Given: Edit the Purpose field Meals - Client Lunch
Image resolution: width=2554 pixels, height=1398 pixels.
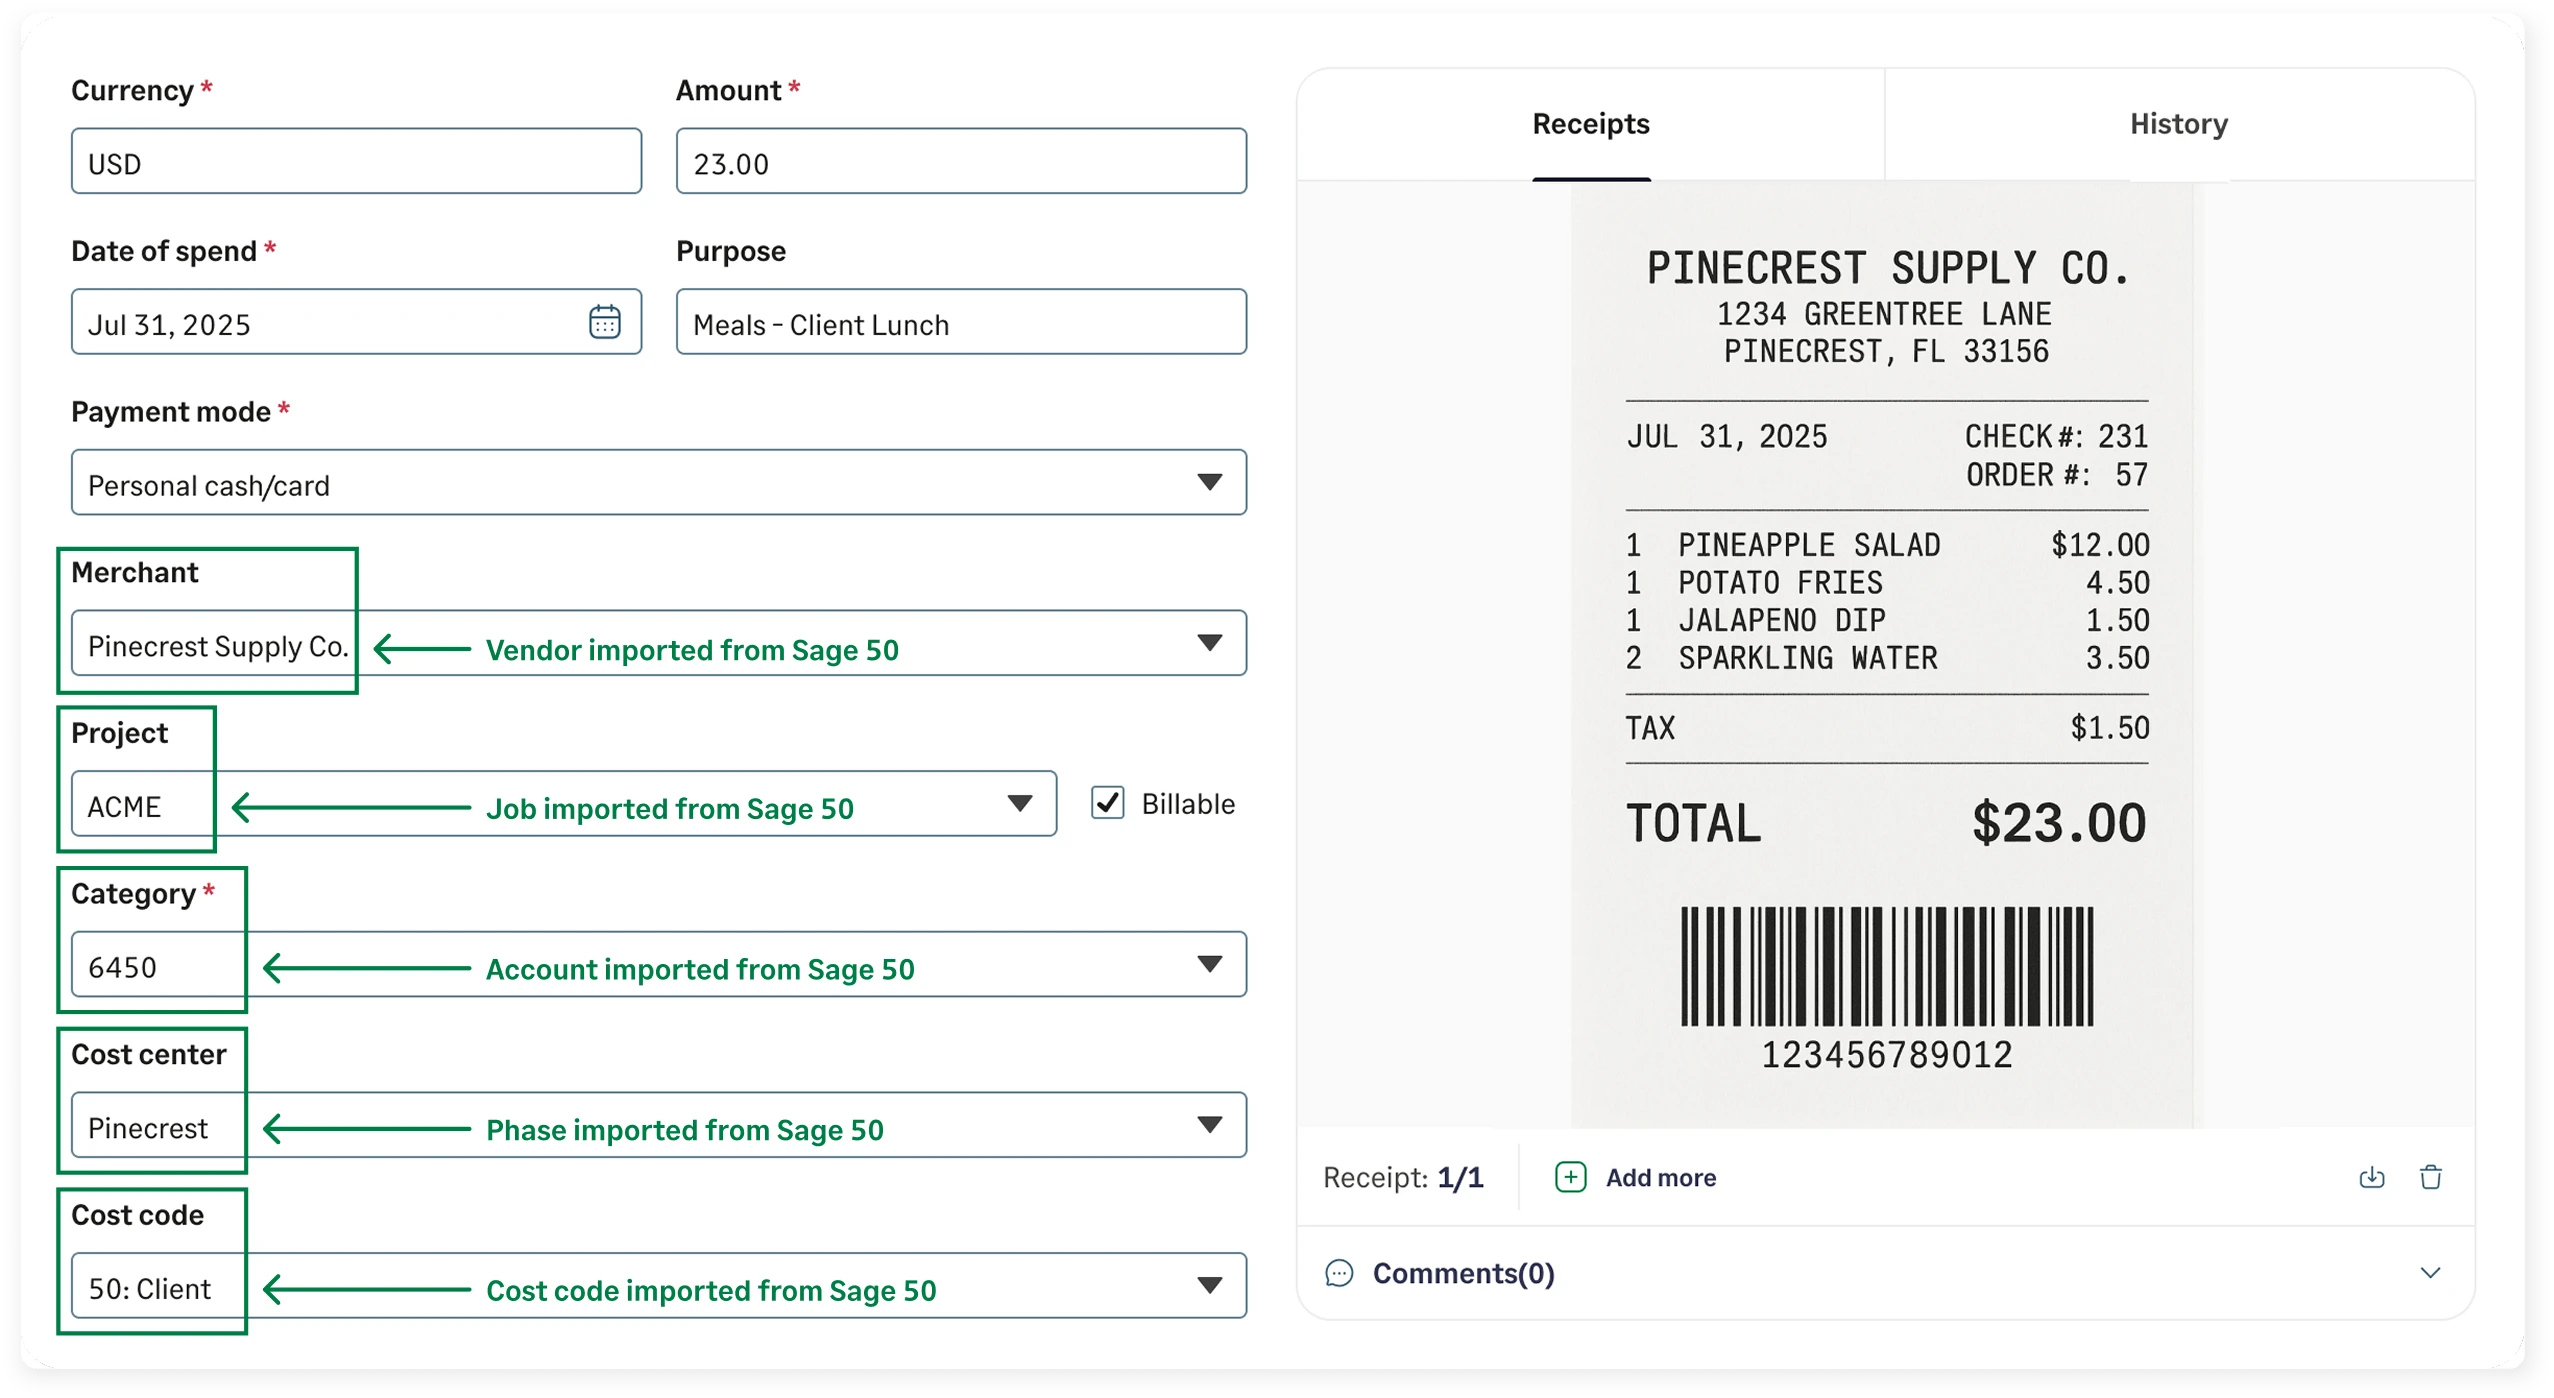Looking at the screenshot, I should coord(959,322).
